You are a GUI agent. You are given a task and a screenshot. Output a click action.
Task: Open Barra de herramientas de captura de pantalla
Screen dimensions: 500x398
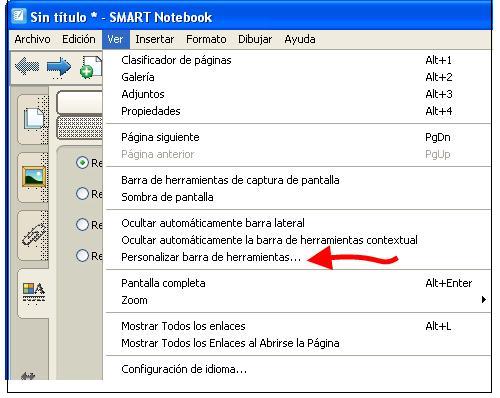tap(298, 180)
